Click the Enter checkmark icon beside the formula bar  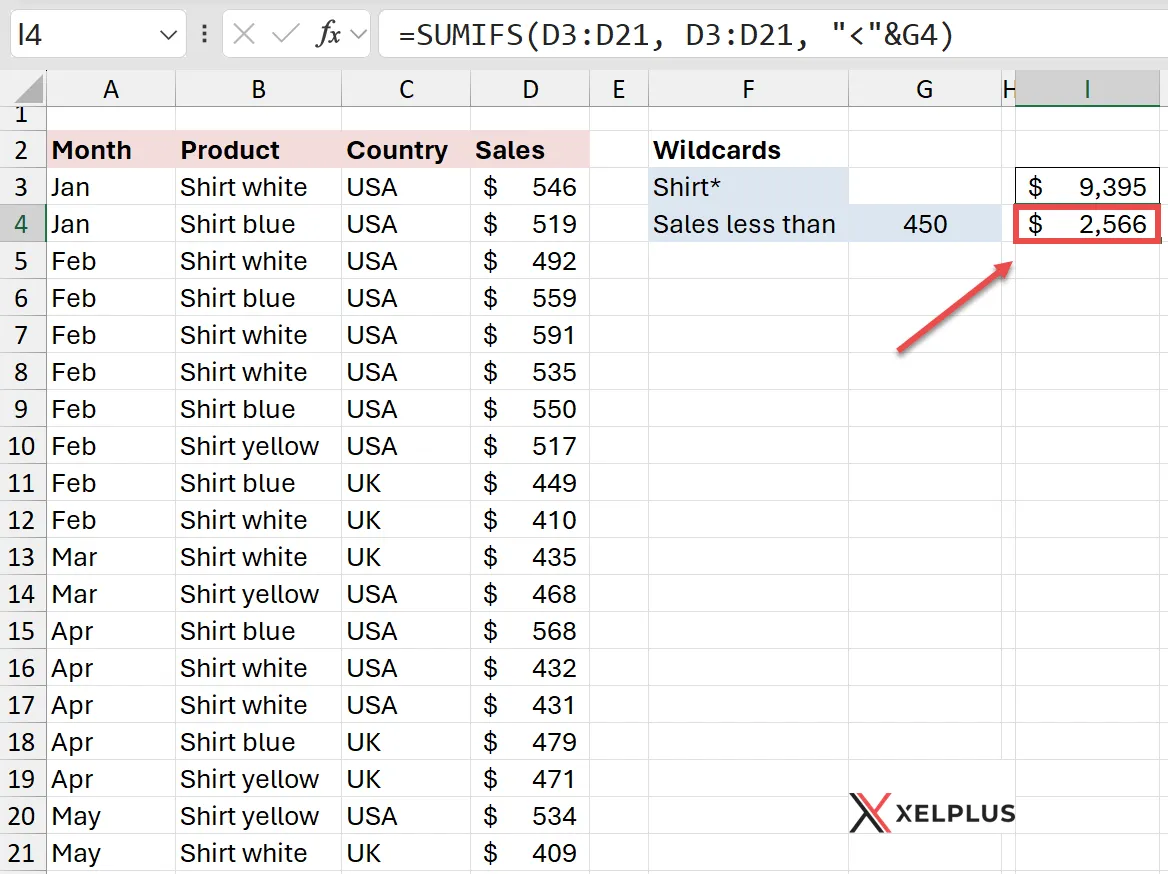click(x=283, y=33)
